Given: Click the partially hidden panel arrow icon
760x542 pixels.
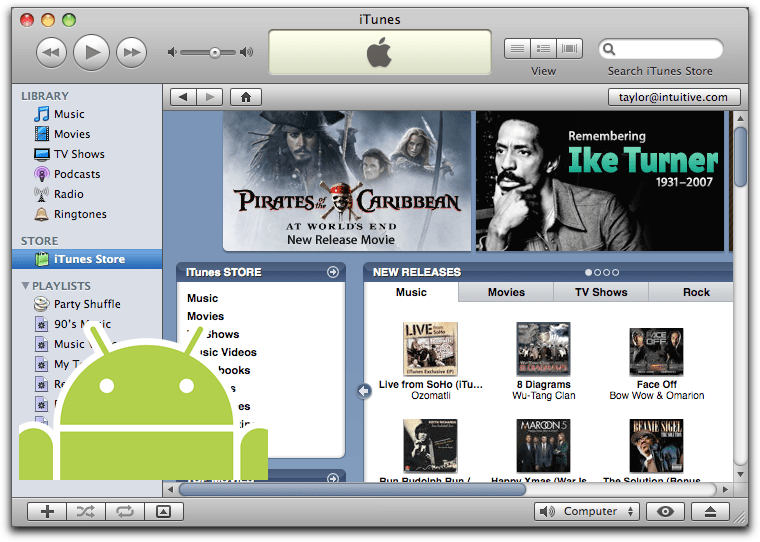Looking at the screenshot, I should [332, 478].
